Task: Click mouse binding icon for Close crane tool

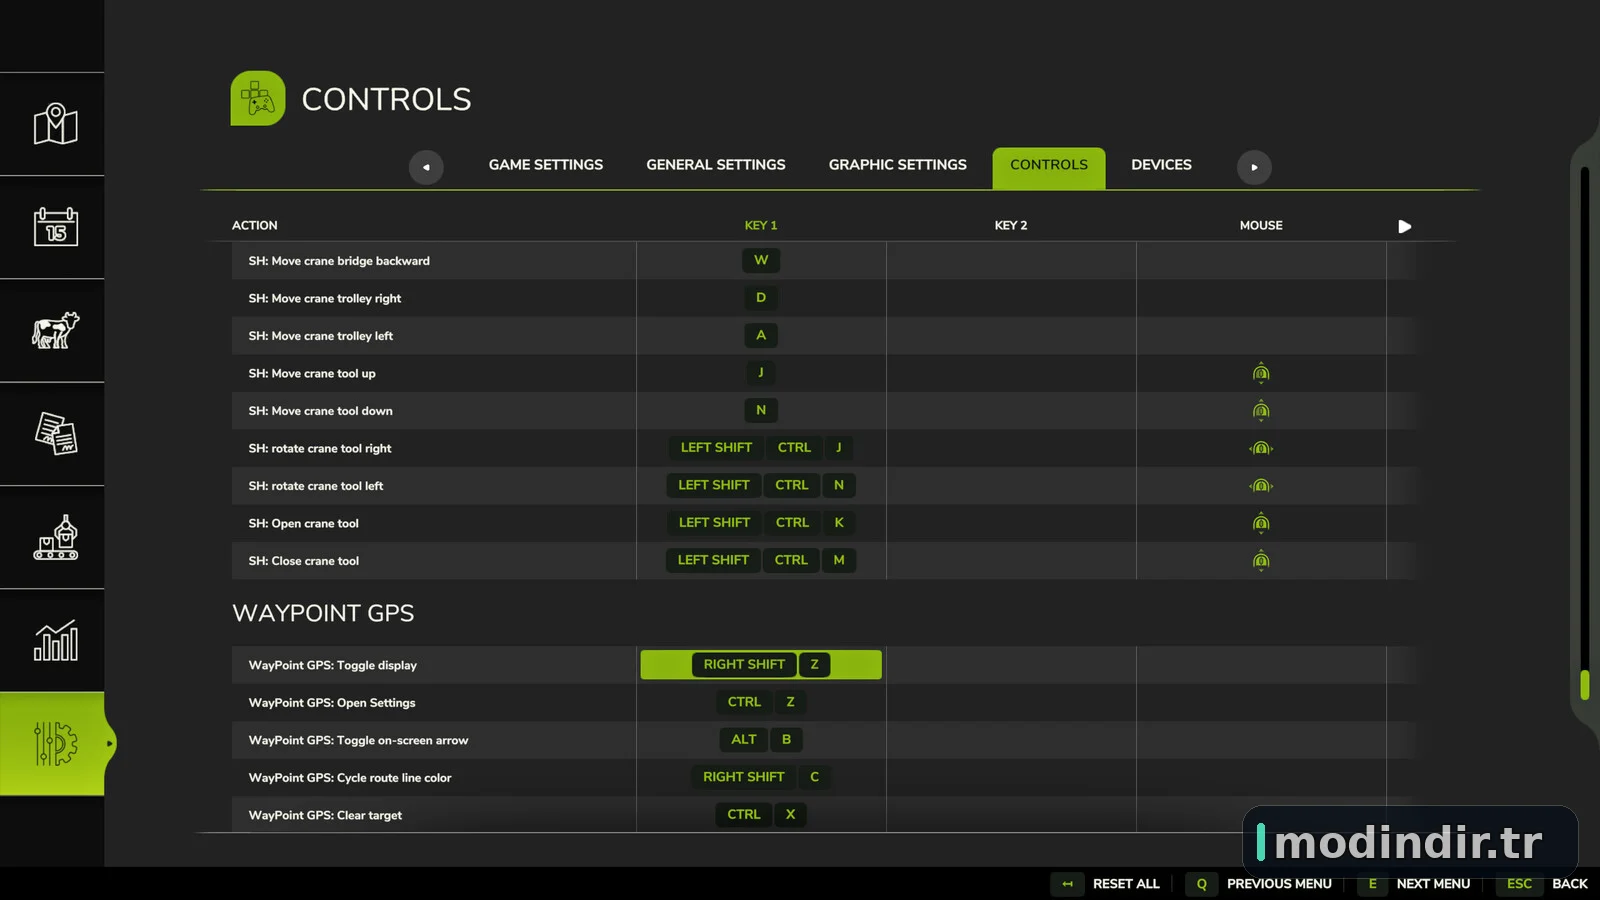Action: [x=1261, y=560]
